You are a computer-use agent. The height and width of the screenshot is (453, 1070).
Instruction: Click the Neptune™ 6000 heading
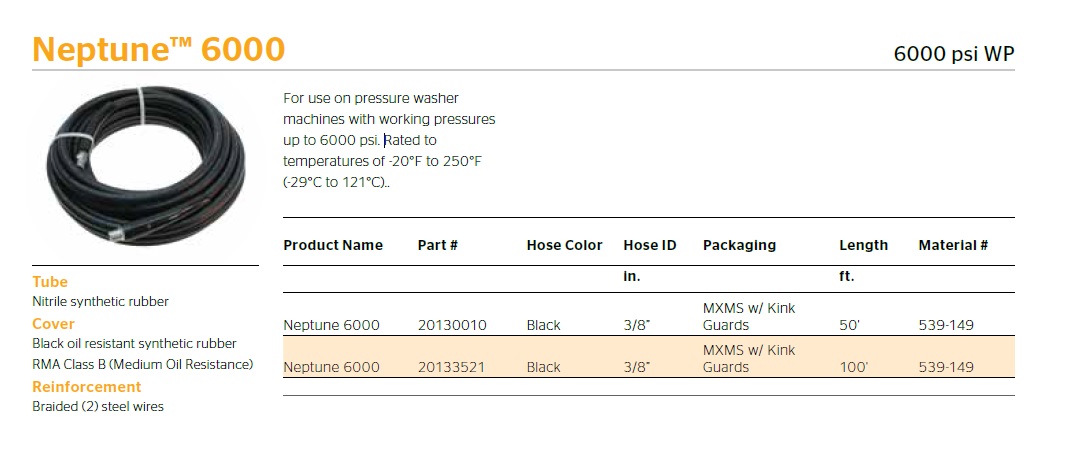159,49
